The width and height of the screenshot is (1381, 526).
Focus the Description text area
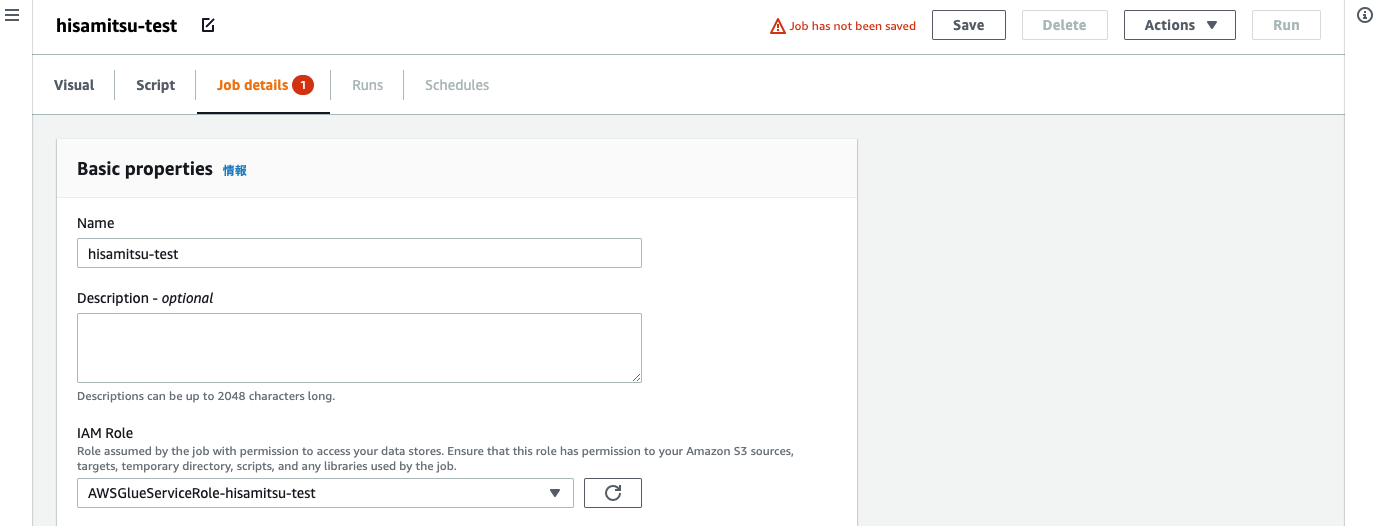(359, 348)
